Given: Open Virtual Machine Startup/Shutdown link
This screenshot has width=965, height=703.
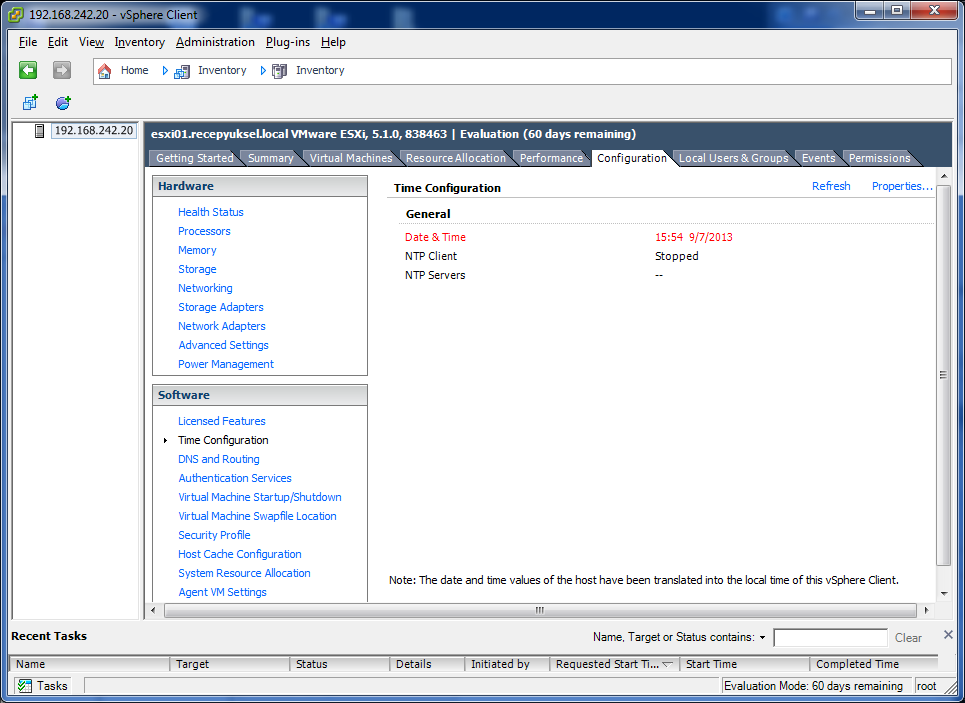Looking at the screenshot, I should [260, 497].
